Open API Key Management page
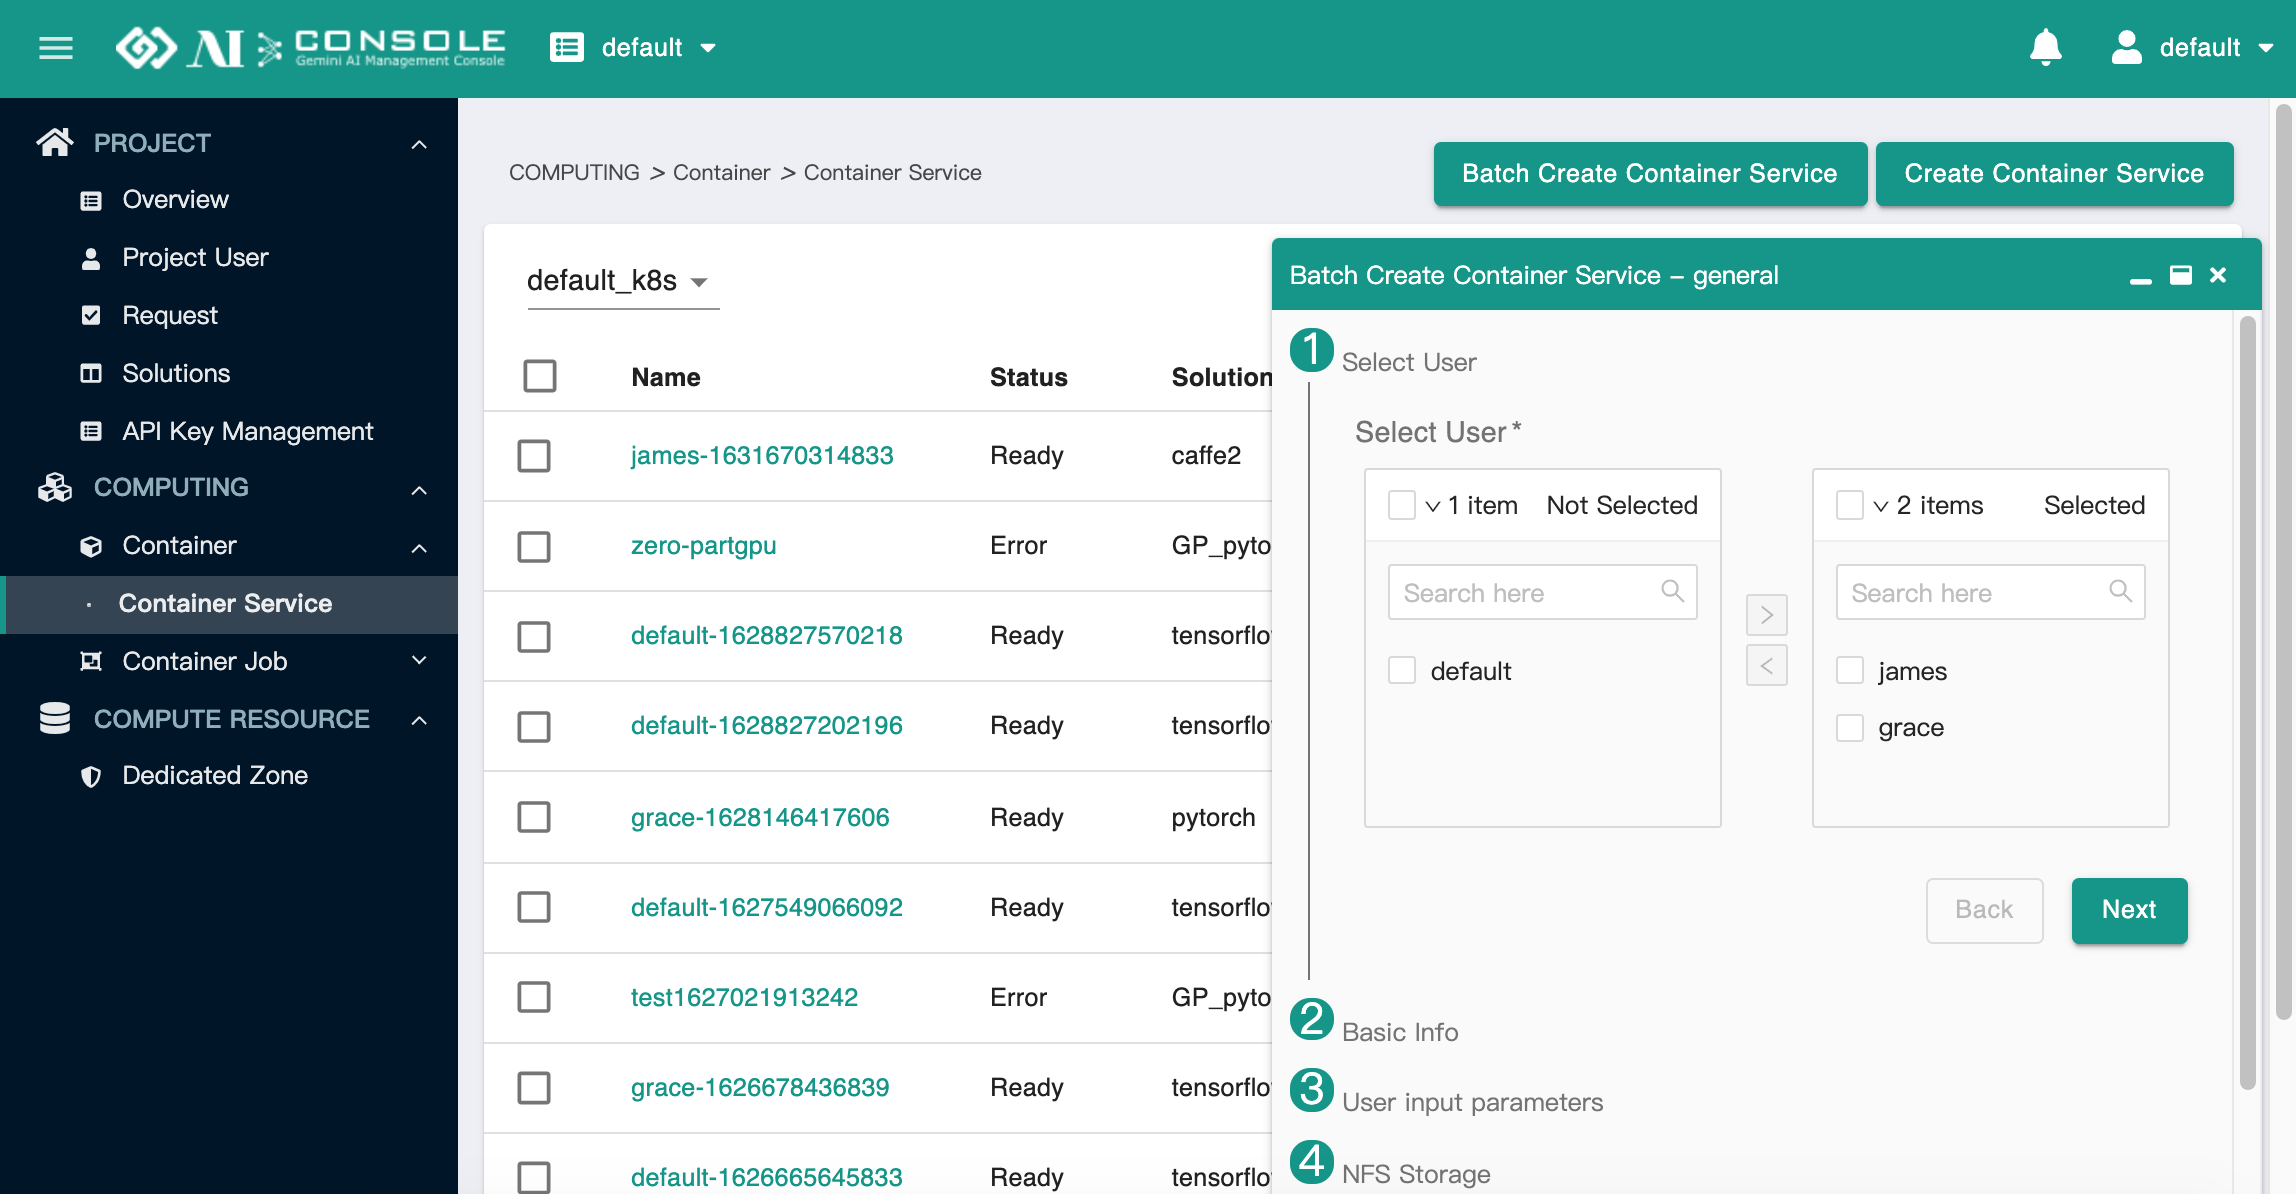 pos(247,432)
